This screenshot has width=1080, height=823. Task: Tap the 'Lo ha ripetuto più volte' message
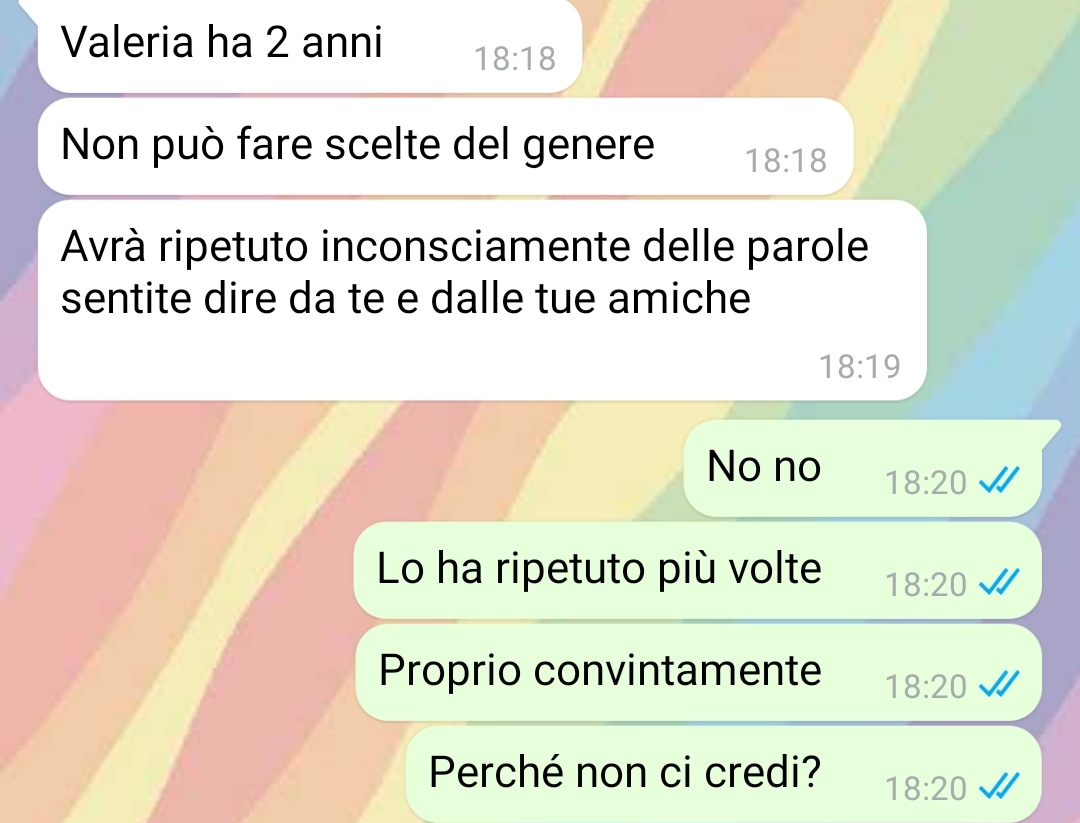(x=697, y=570)
